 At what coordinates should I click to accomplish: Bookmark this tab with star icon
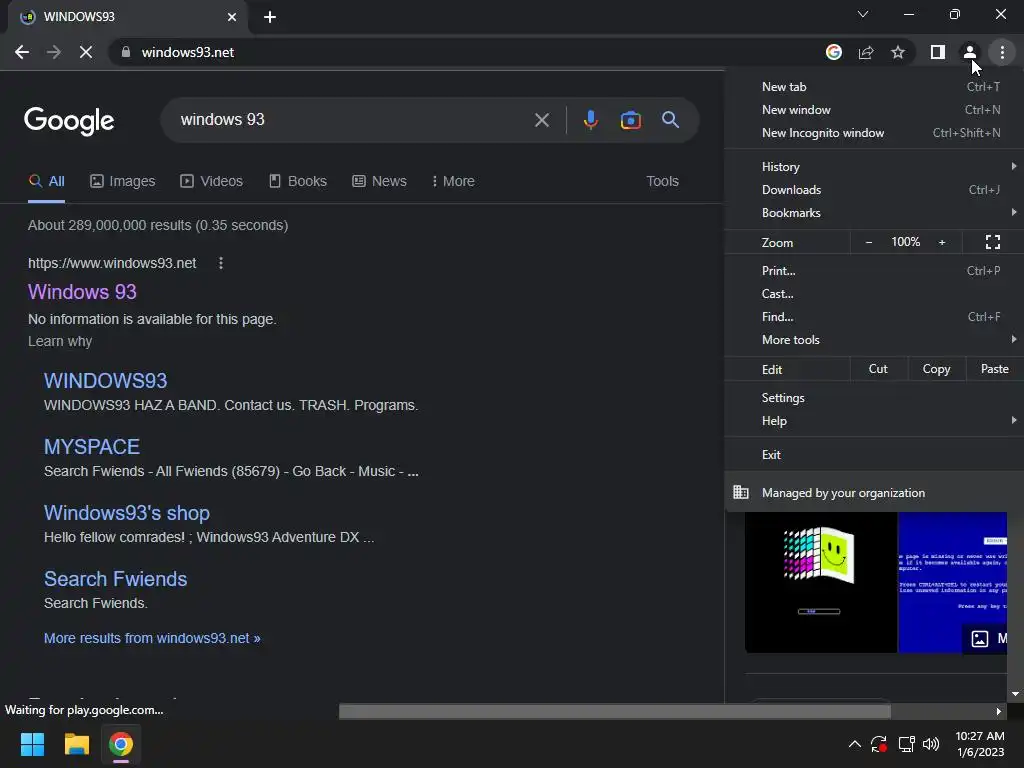click(x=898, y=52)
